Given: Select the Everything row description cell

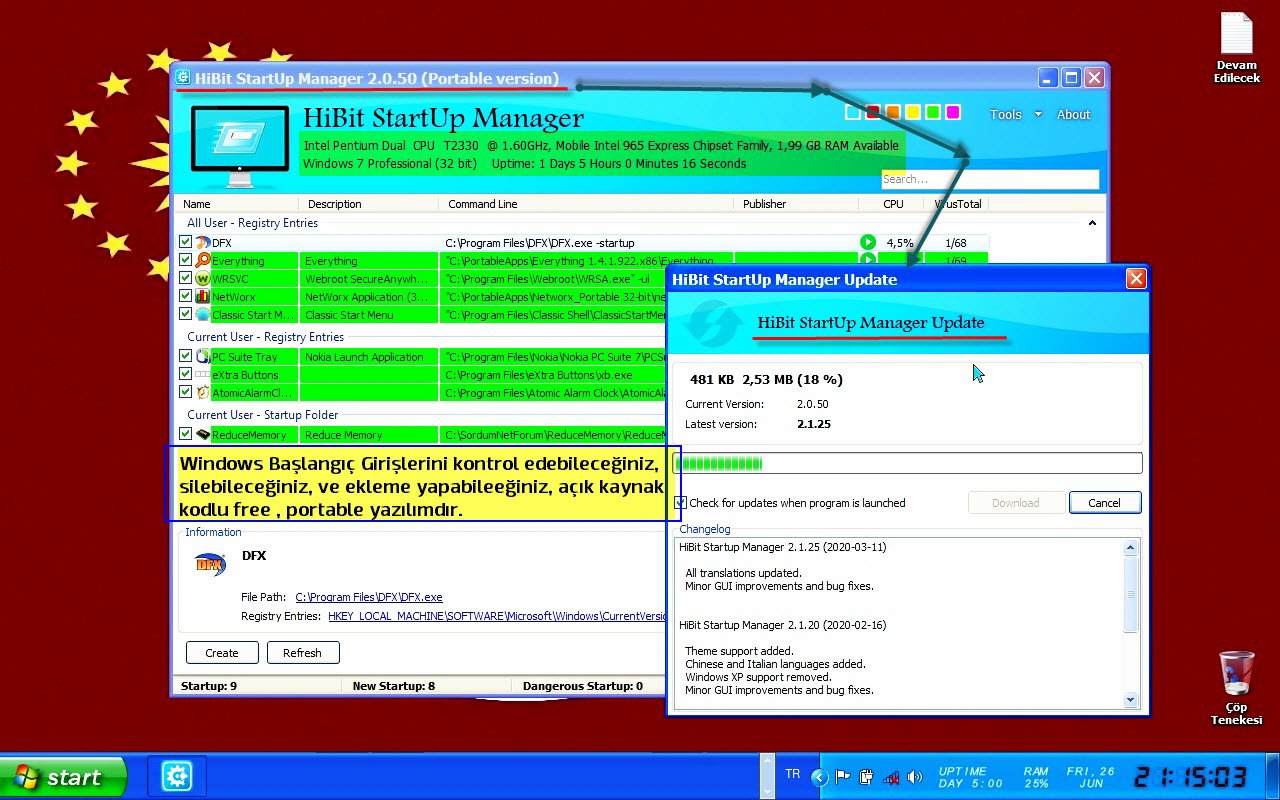Looking at the screenshot, I should tap(368, 261).
